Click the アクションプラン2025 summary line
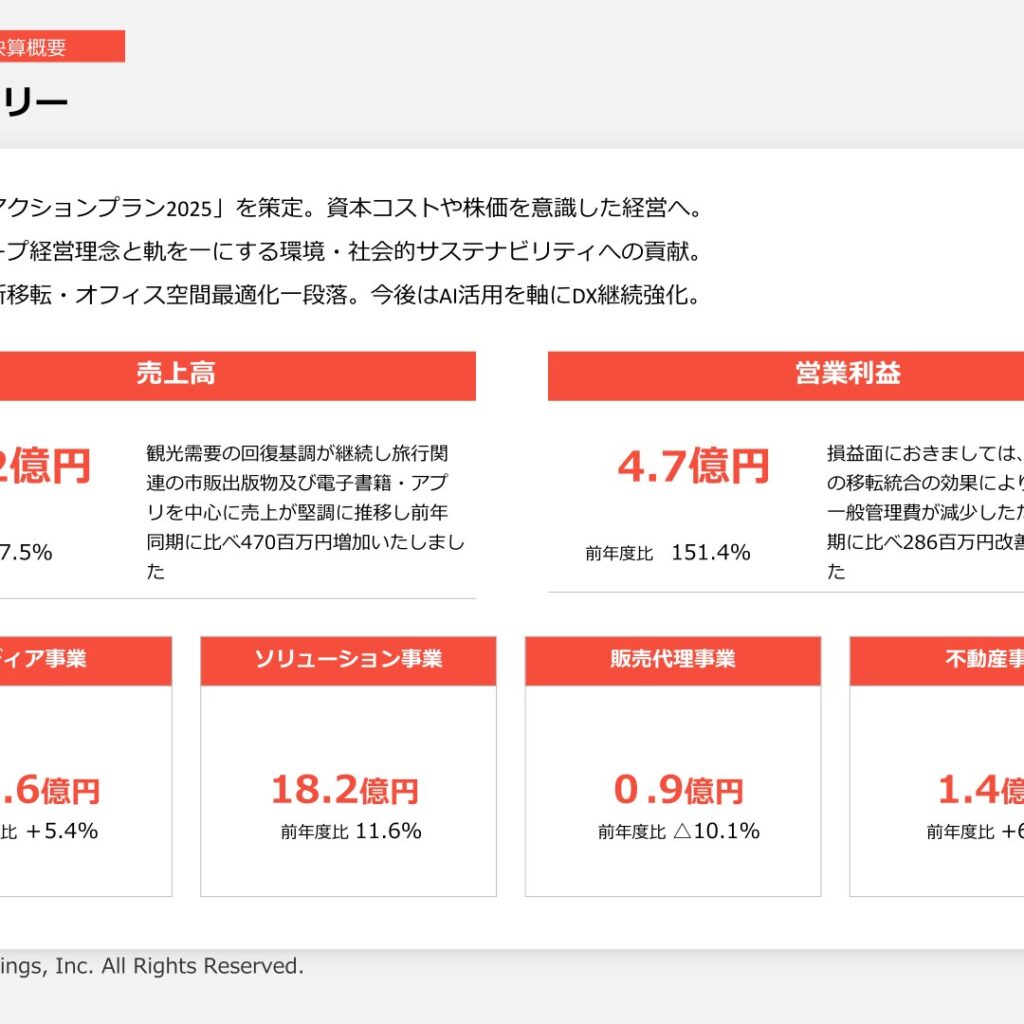The height and width of the screenshot is (1024, 1024). pyautogui.click(x=350, y=208)
